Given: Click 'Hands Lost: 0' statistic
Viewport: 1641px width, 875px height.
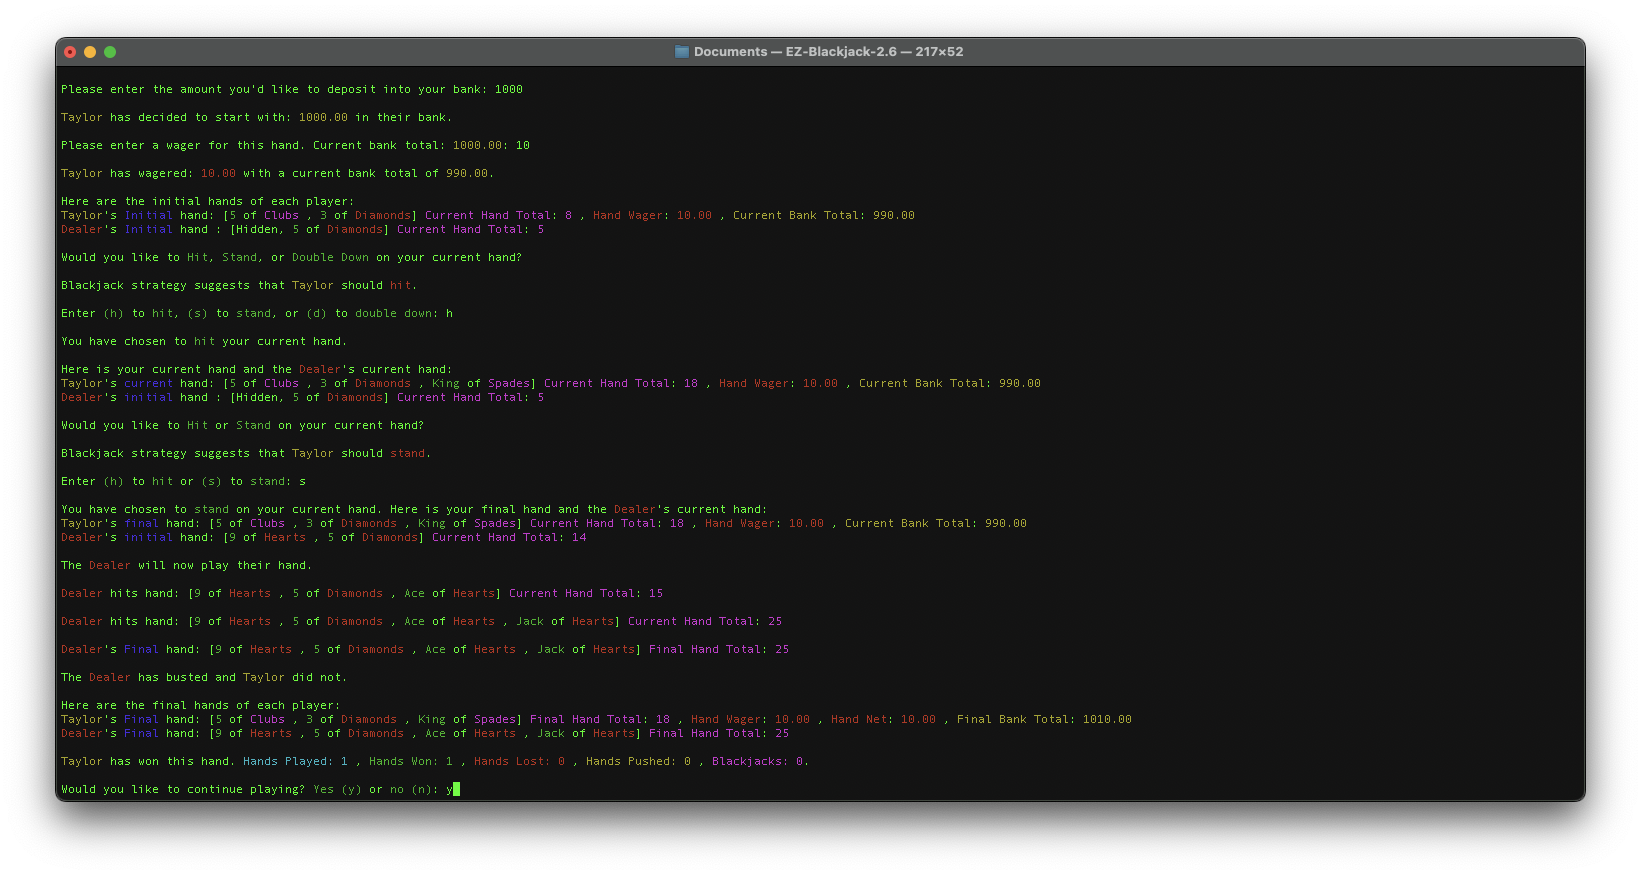Looking at the screenshot, I should [519, 761].
